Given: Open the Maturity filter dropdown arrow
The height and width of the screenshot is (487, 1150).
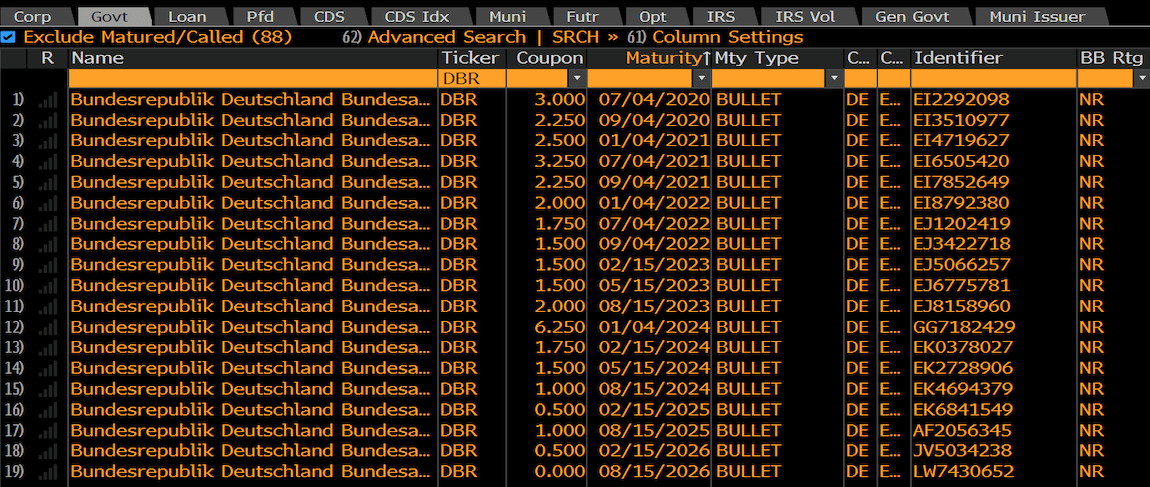Looking at the screenshot, I should click(x=702, y=78).
